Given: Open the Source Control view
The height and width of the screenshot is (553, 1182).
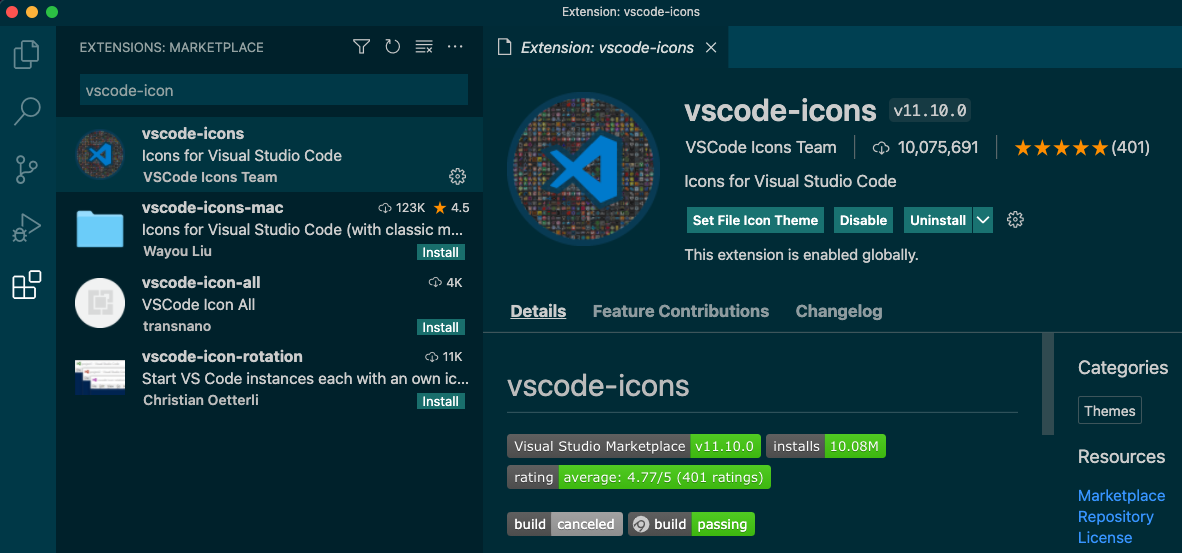Looking at the screenshot, I should [27, 170].
